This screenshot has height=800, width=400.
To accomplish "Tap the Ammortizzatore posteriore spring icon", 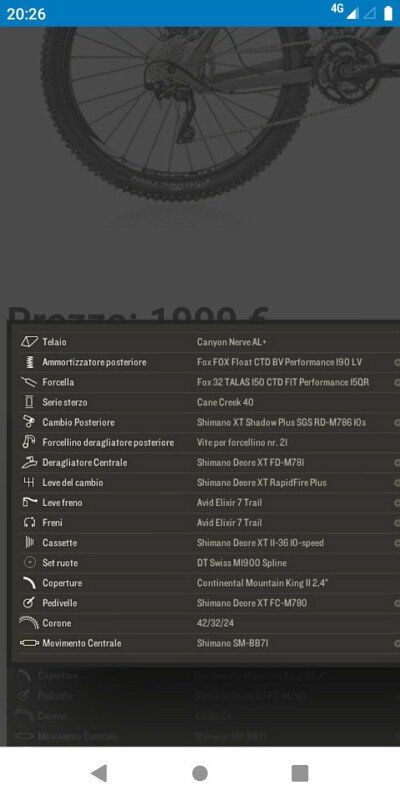I will pyautogui.click(x=30, y=362).
